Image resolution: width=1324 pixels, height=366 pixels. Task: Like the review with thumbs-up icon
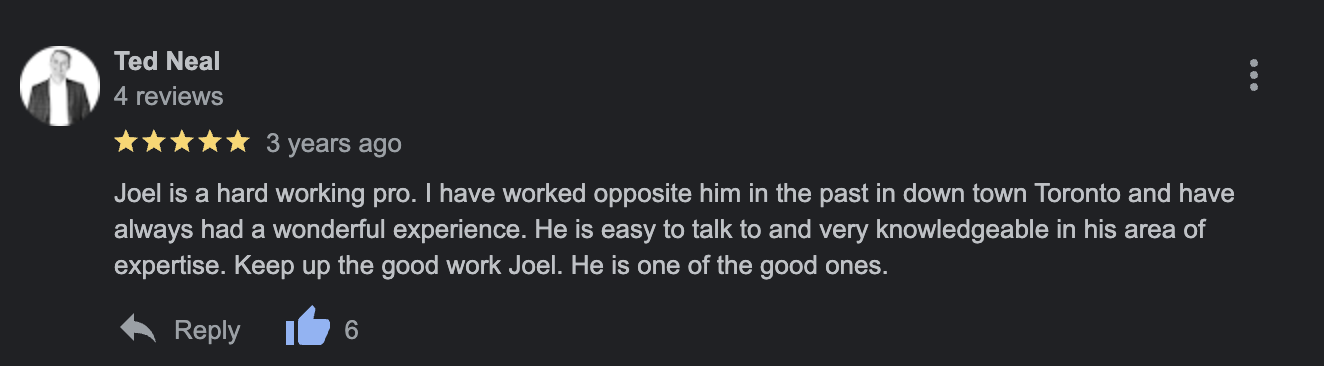[308, 327]
